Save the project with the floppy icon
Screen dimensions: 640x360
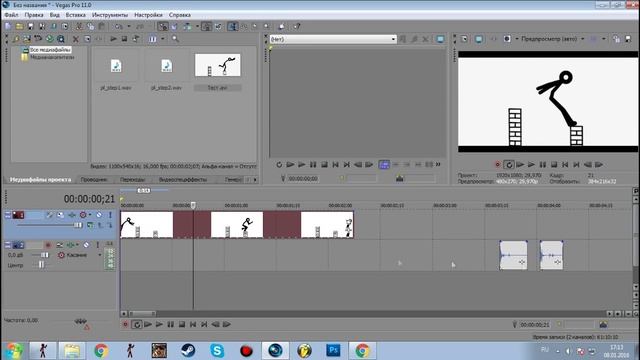click(x=31, y=27)
